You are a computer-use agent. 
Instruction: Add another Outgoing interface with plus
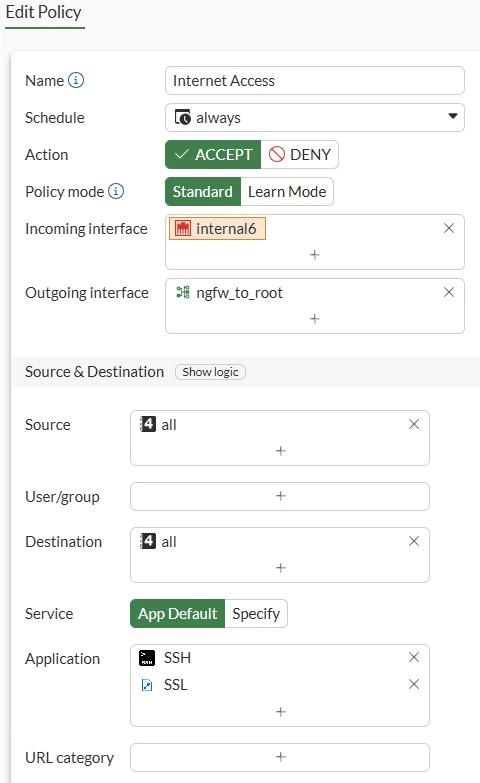pyautogui.click(x=315, y=319)
